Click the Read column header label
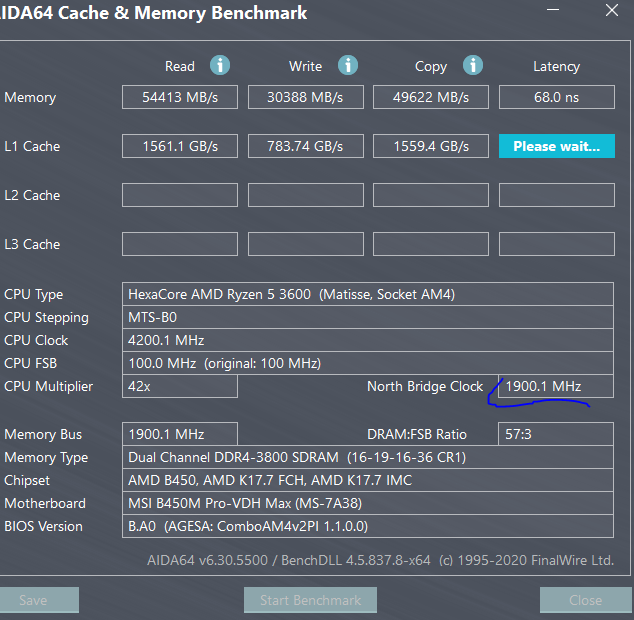The height and width of the screenshot is (620, 634). click(x=180, y=66)
